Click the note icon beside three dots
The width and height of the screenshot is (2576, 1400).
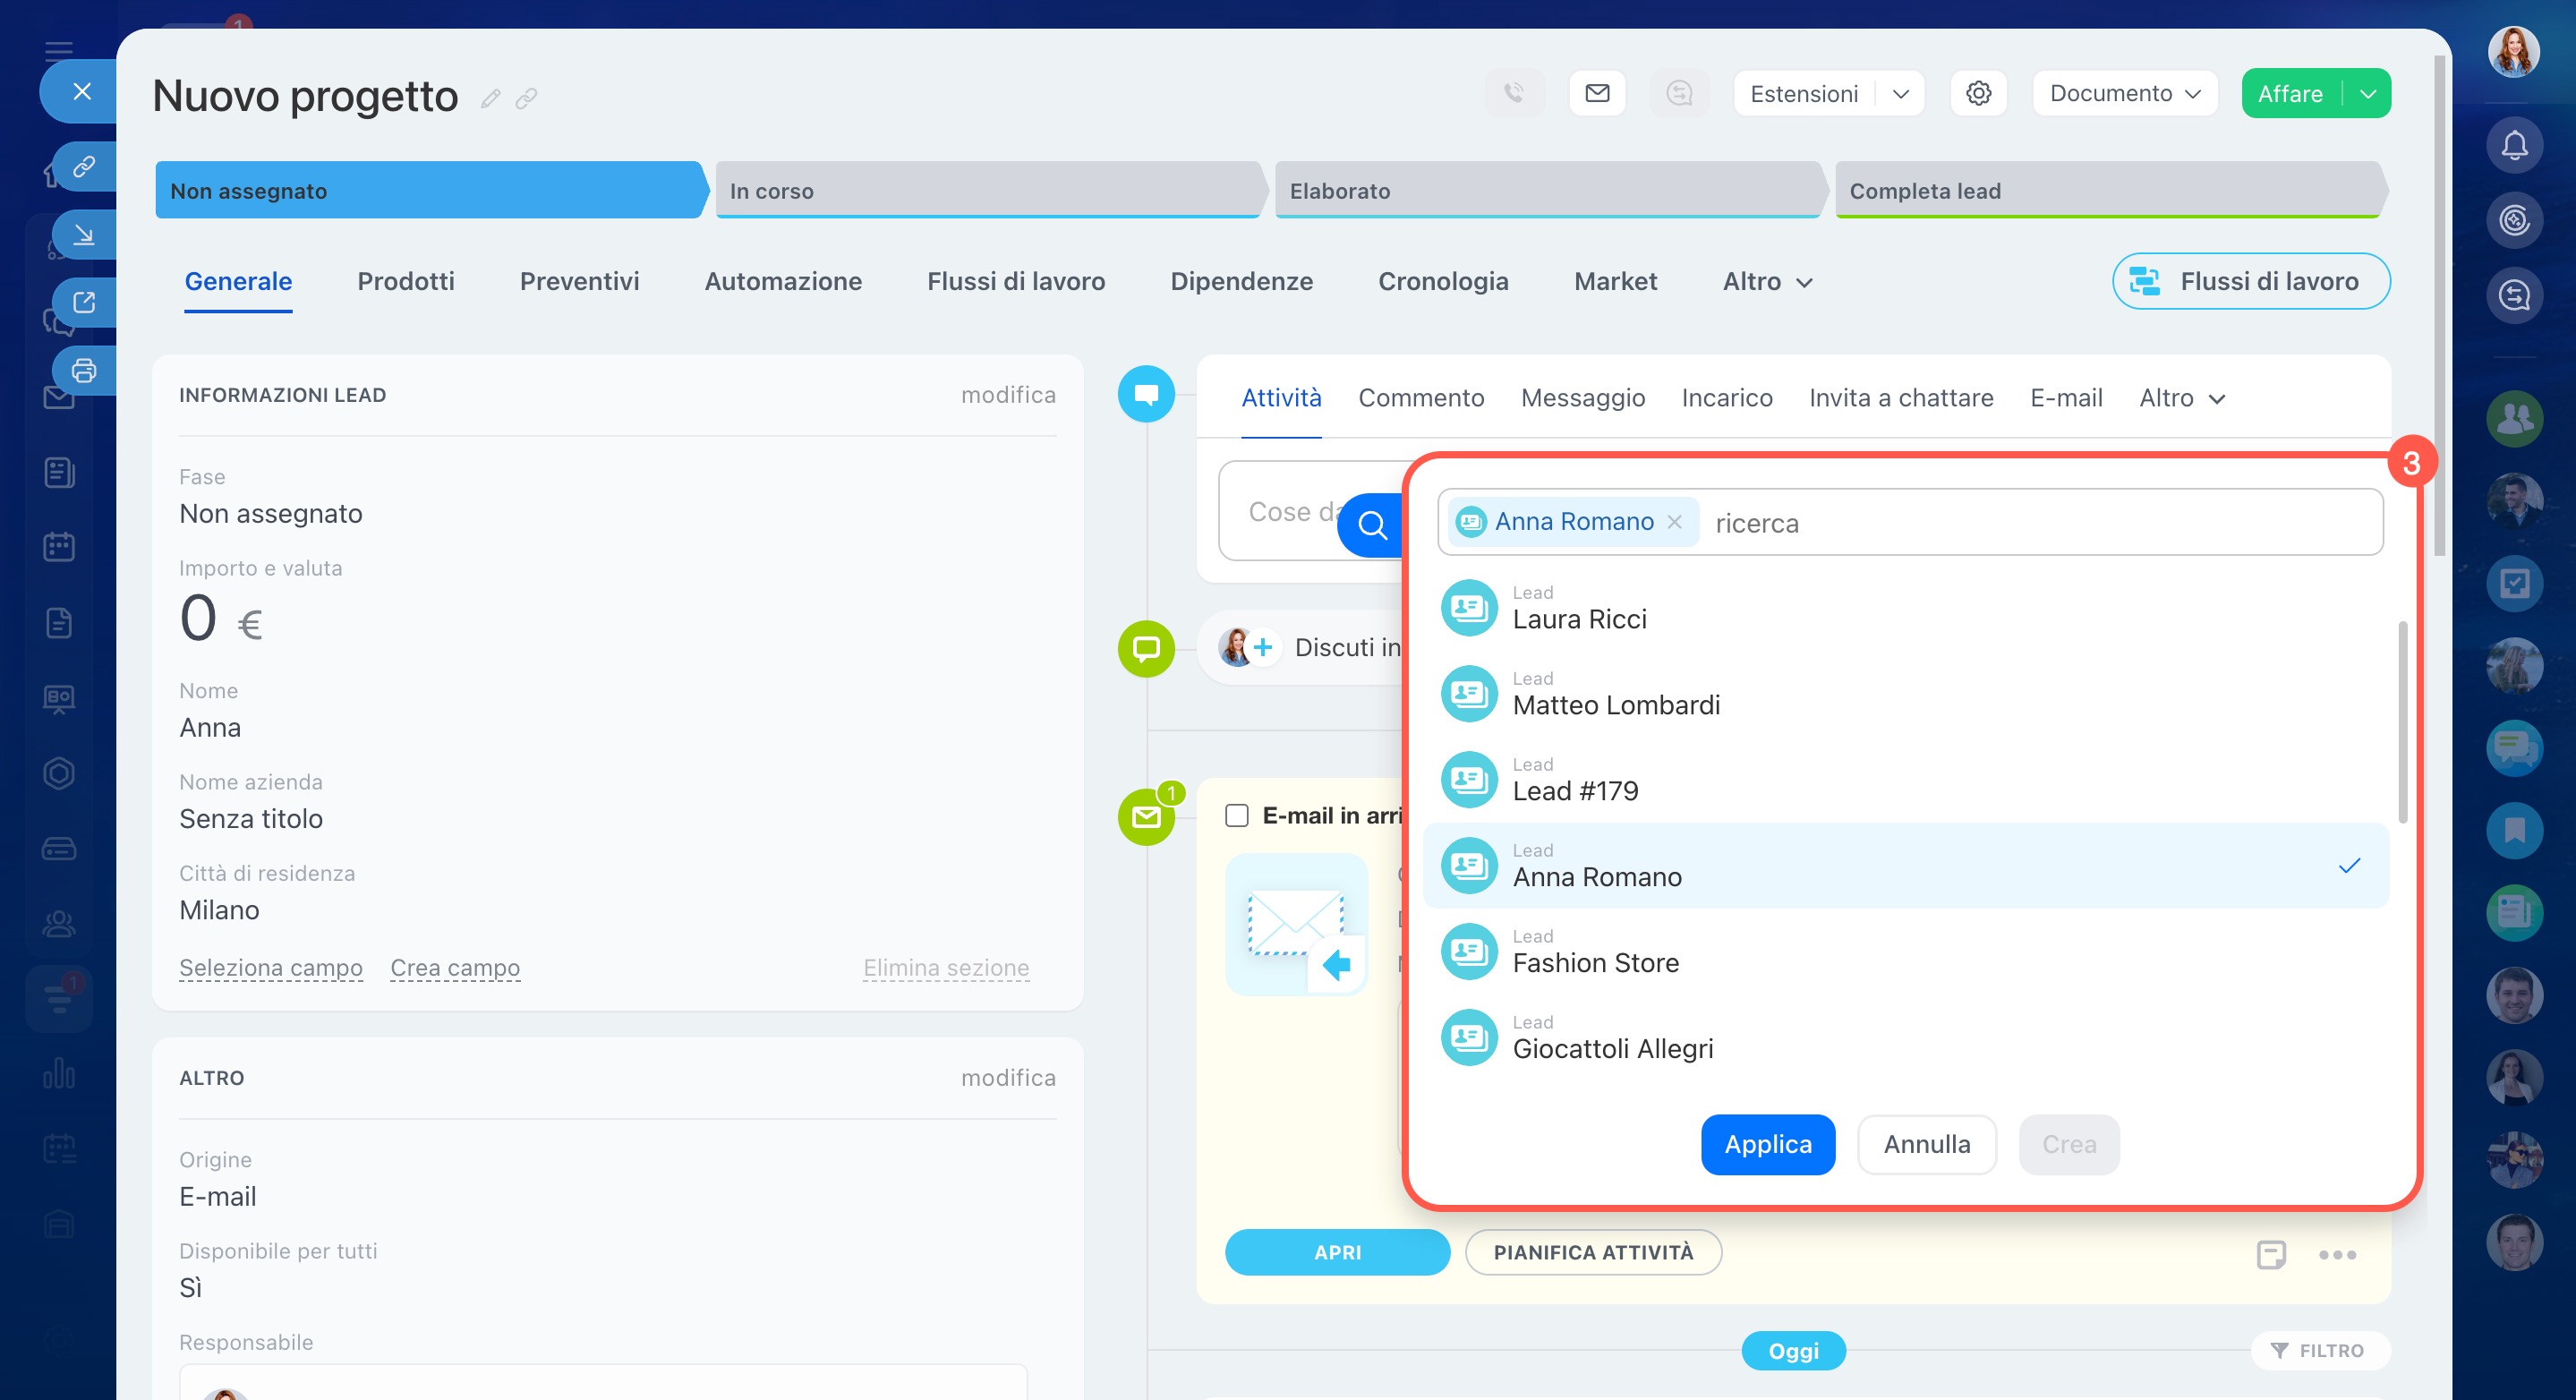pos(2270,1254)
